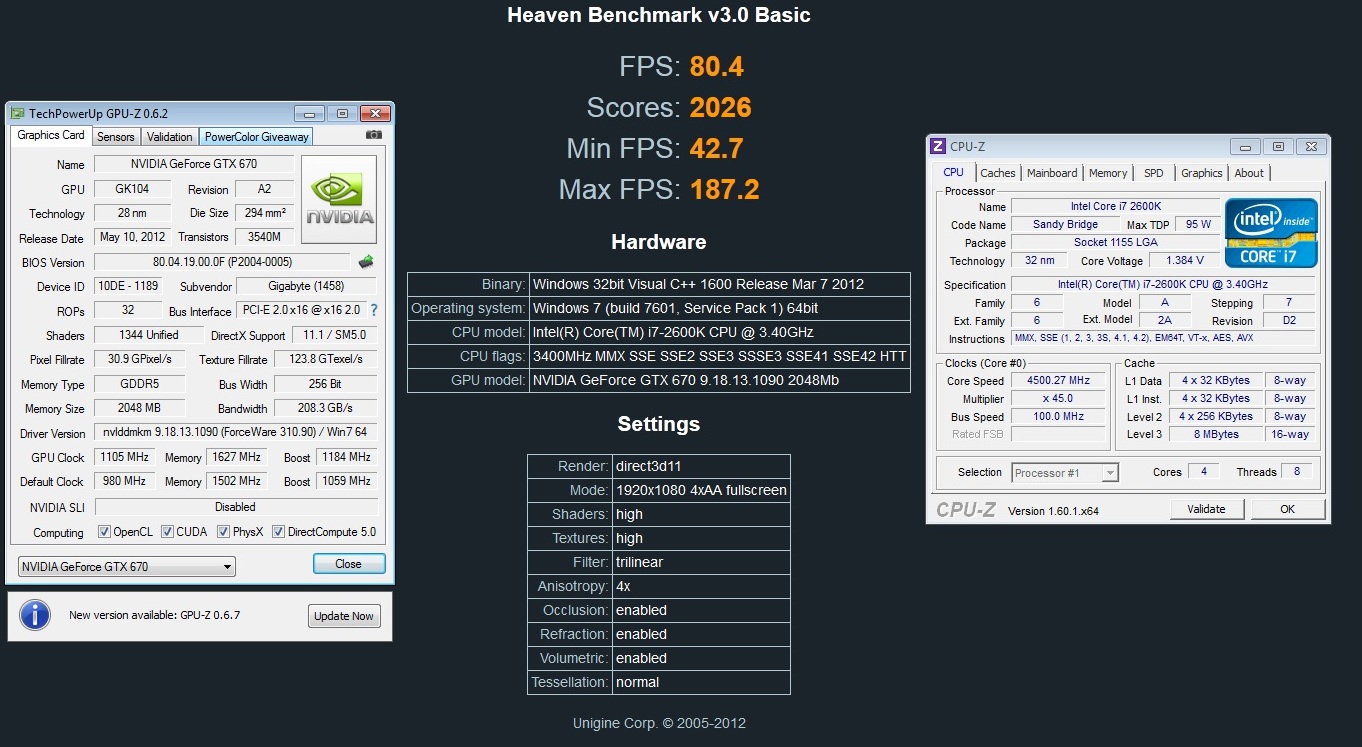Click the Scores value 2026
1362x747 pixels.
[x=720, y=107]
